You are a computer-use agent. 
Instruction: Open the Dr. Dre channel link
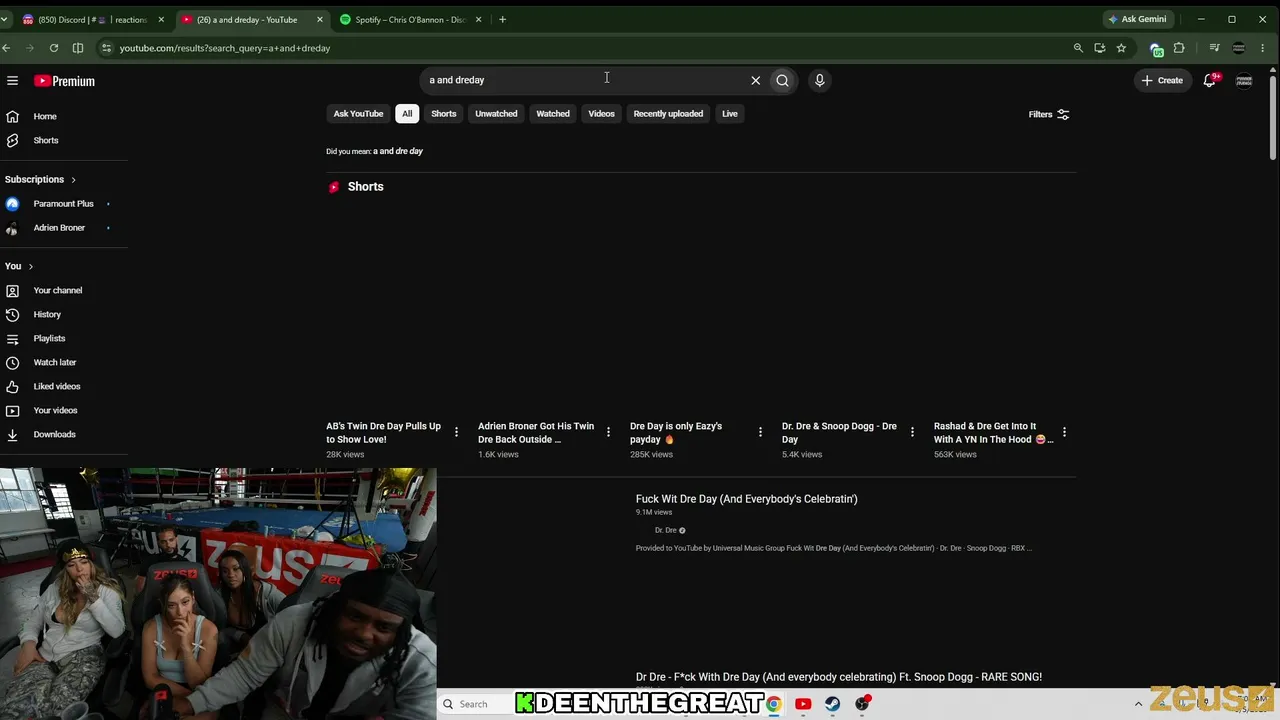tap(665, 530)
